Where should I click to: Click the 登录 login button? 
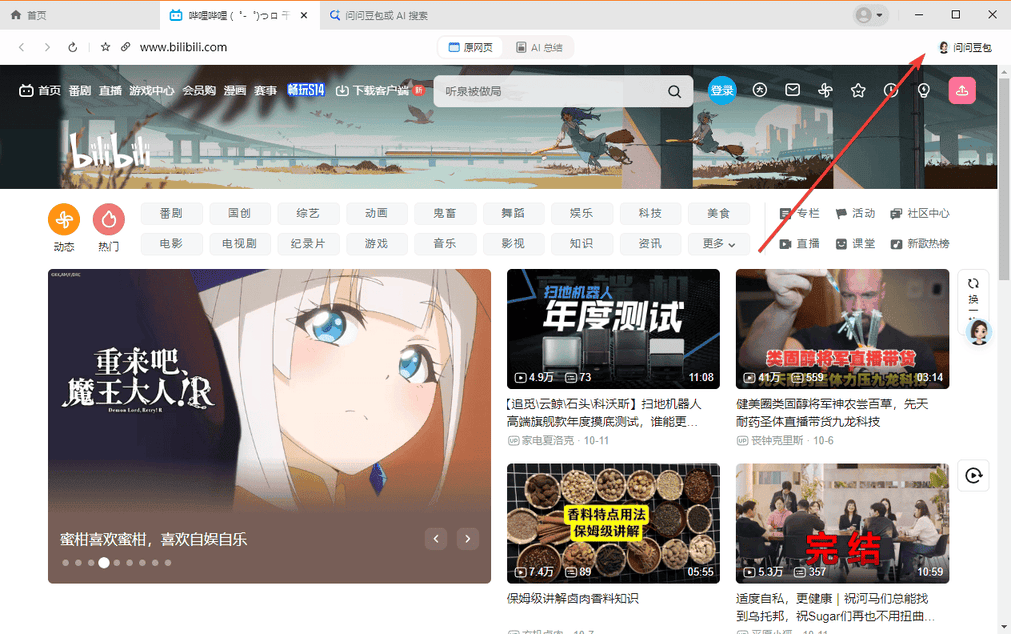(722, 90)
